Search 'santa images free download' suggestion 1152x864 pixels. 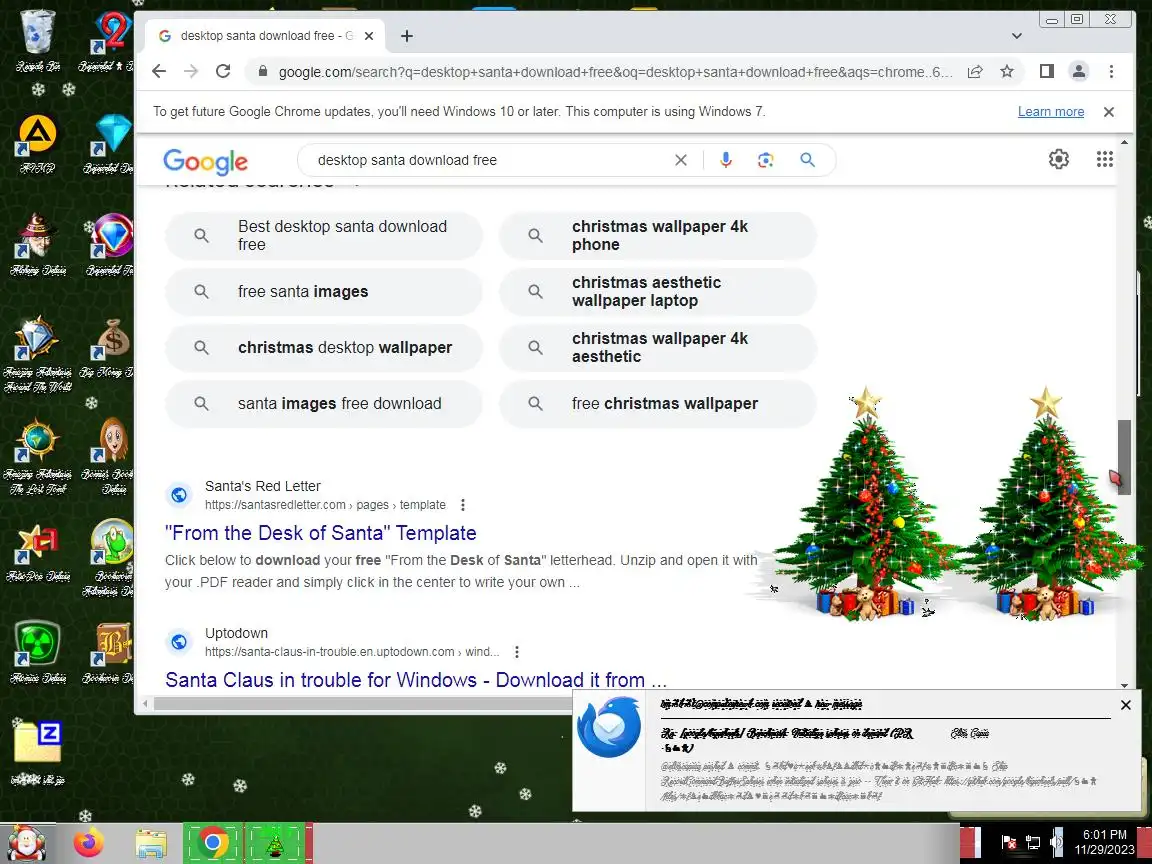(x=324, y=403)
